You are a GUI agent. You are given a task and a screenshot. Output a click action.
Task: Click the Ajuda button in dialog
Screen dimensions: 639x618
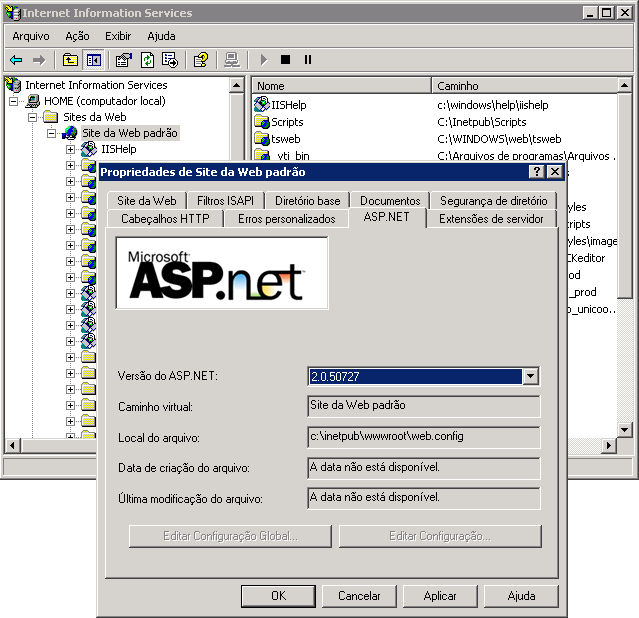click(x=521, y=596)
